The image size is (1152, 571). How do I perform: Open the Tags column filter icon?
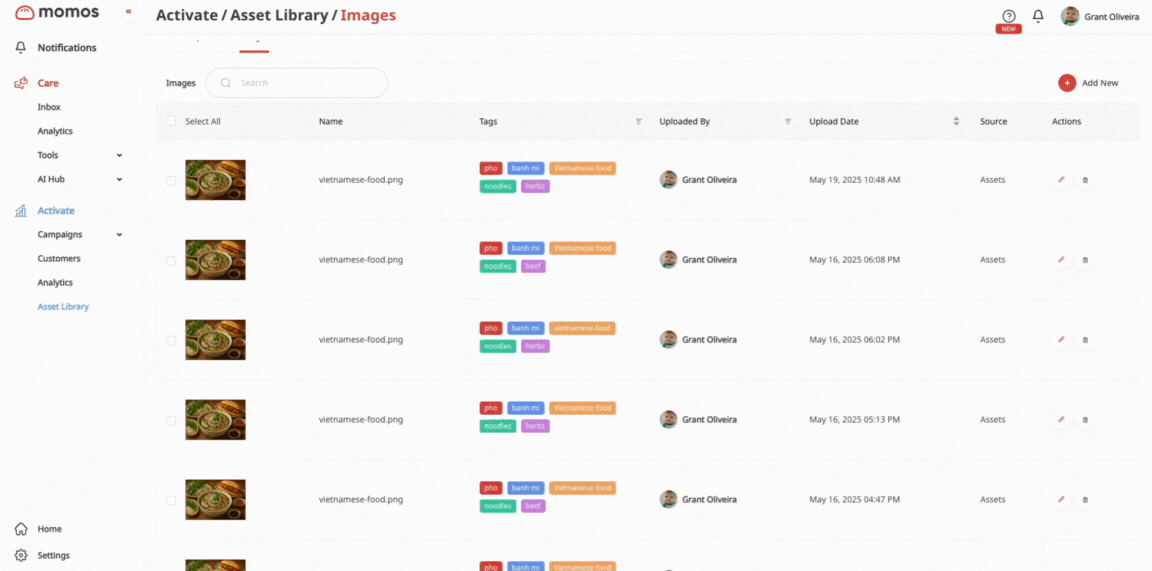click(x=638, y=121)
